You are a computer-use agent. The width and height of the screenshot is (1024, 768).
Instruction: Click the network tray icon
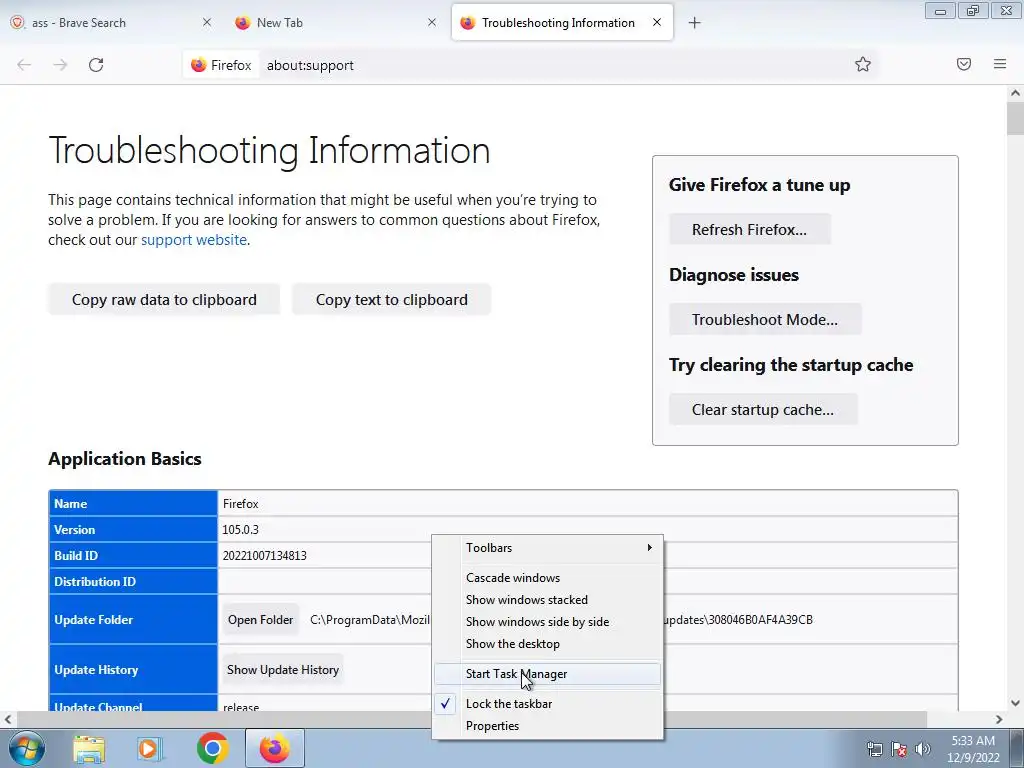(874, 749)
